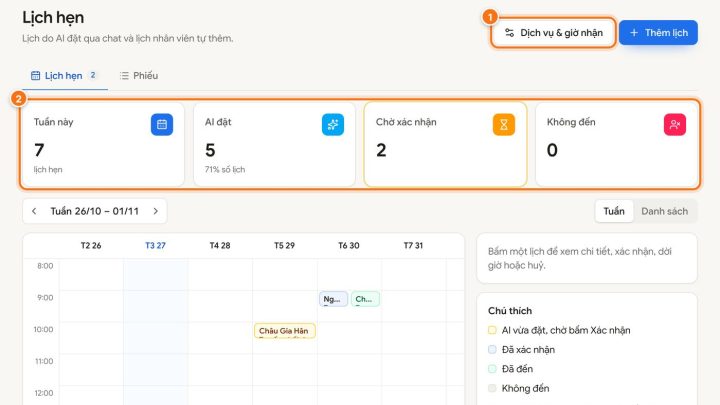Click the T3 27 column header
This screenshot has height=405, width=720.
point(155,246)
